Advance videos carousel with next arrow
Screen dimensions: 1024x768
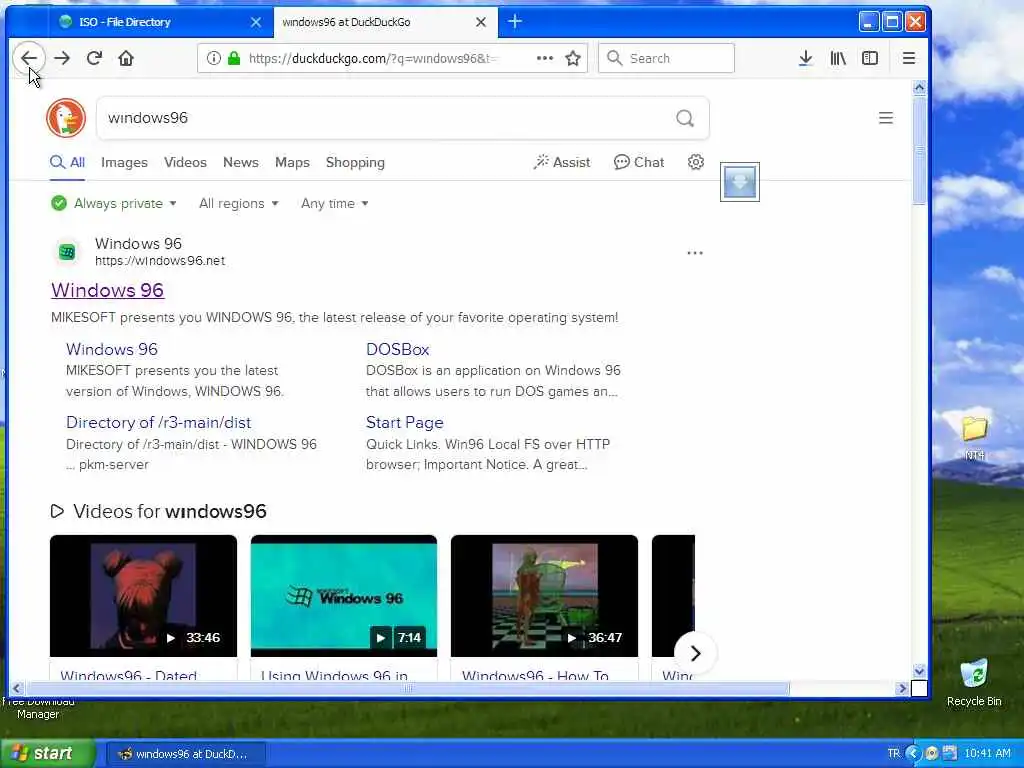pos(695,653)
